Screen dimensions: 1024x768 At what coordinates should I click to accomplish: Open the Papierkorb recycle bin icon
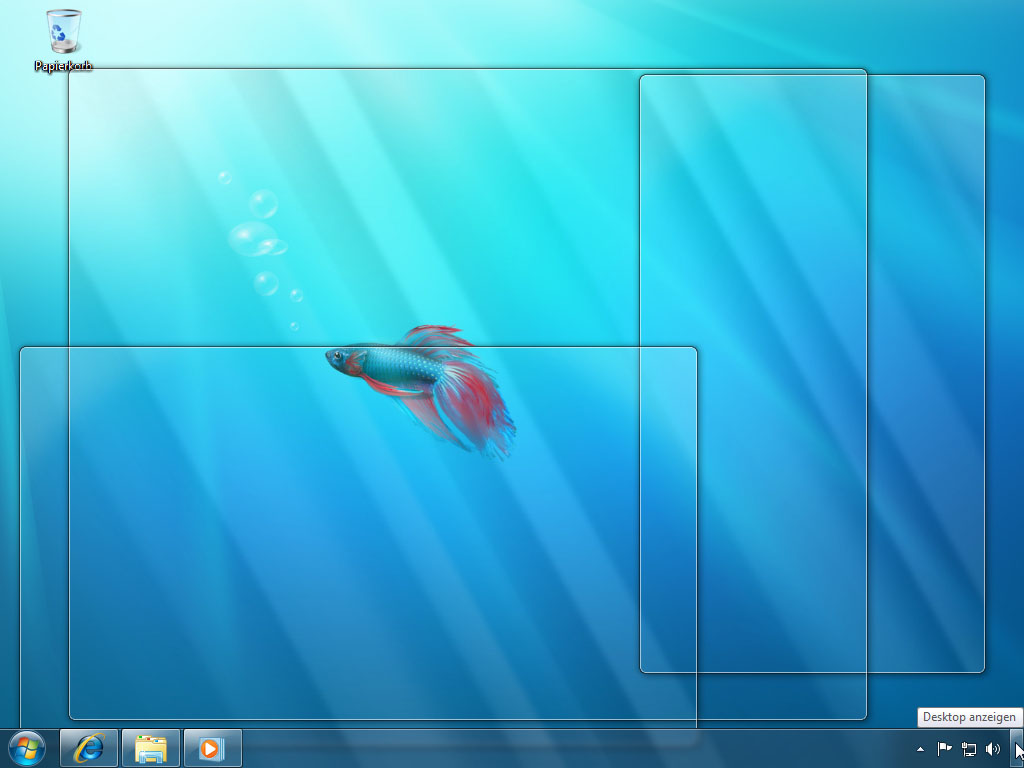tap(64, 32)
